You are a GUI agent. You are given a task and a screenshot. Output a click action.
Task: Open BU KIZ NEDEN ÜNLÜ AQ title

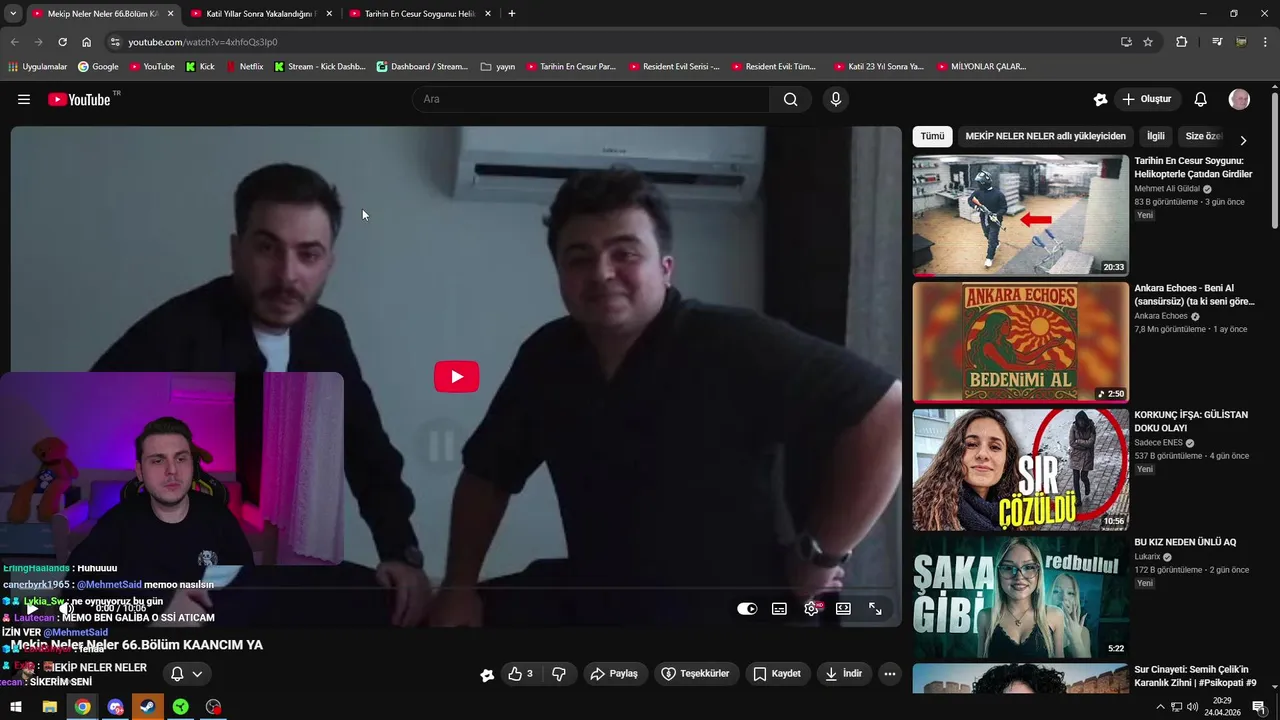(x=1185, y=542)
